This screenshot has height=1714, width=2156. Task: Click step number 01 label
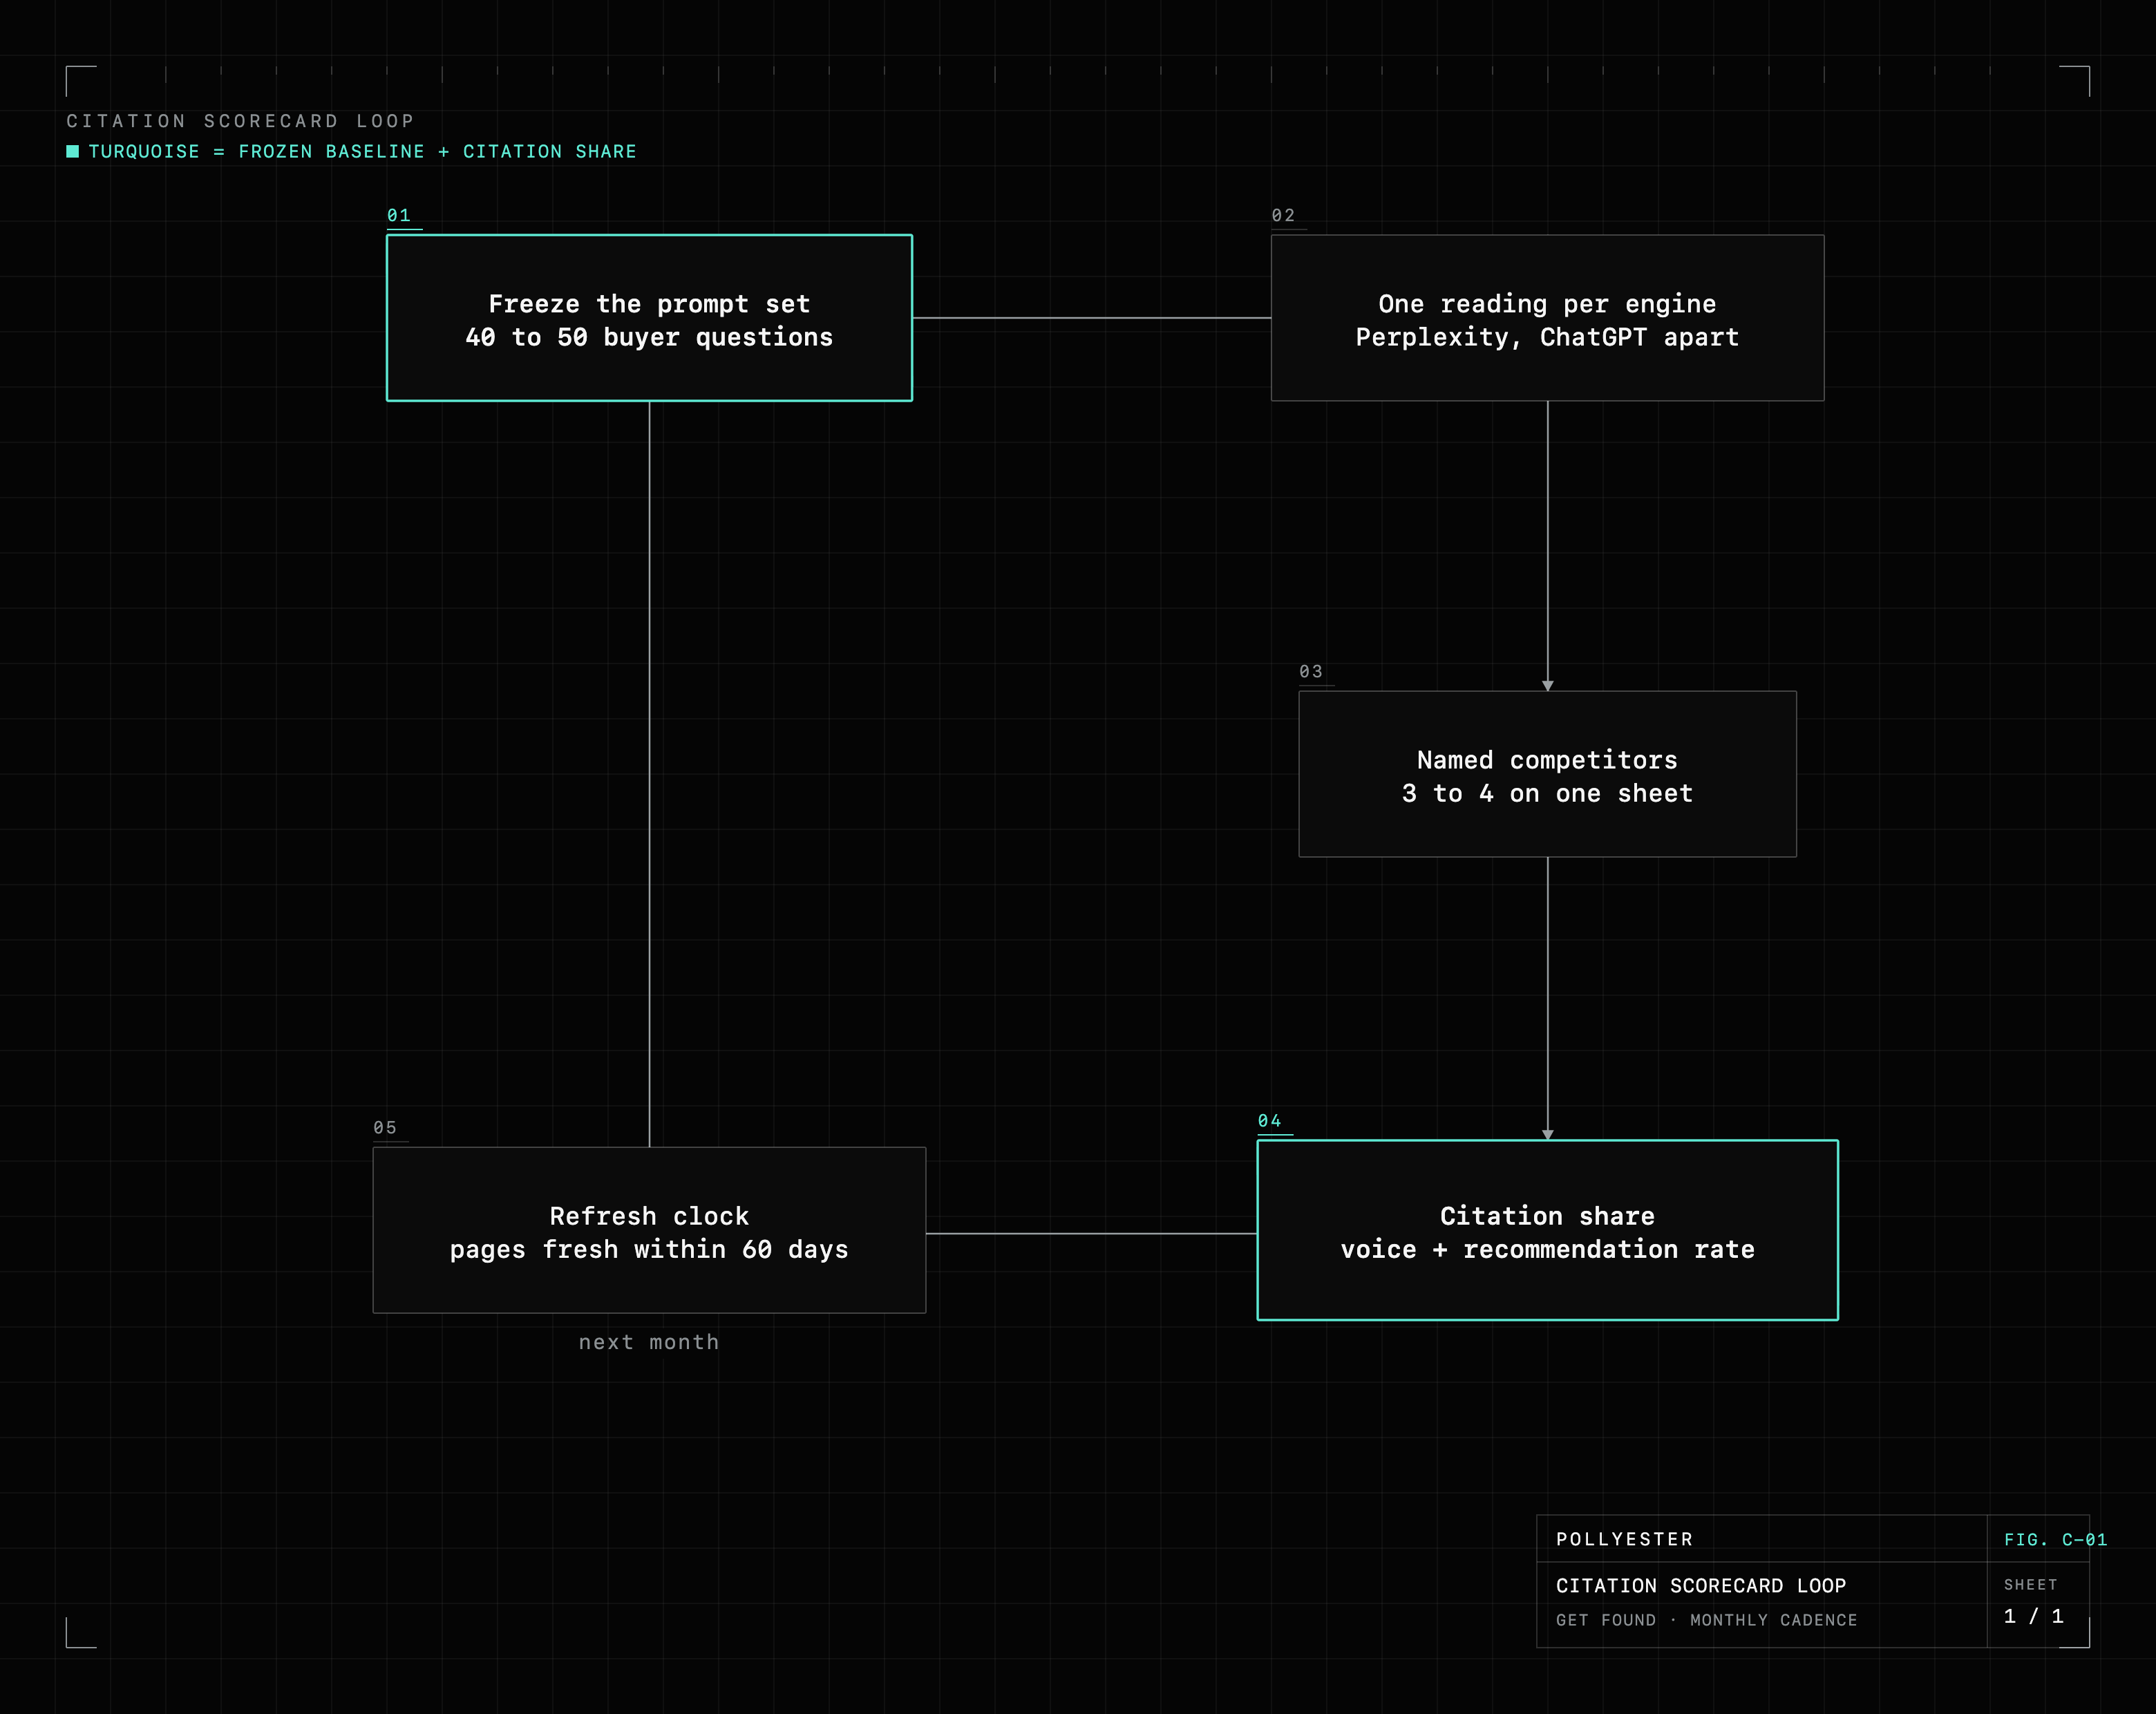[x=399, y=215]
